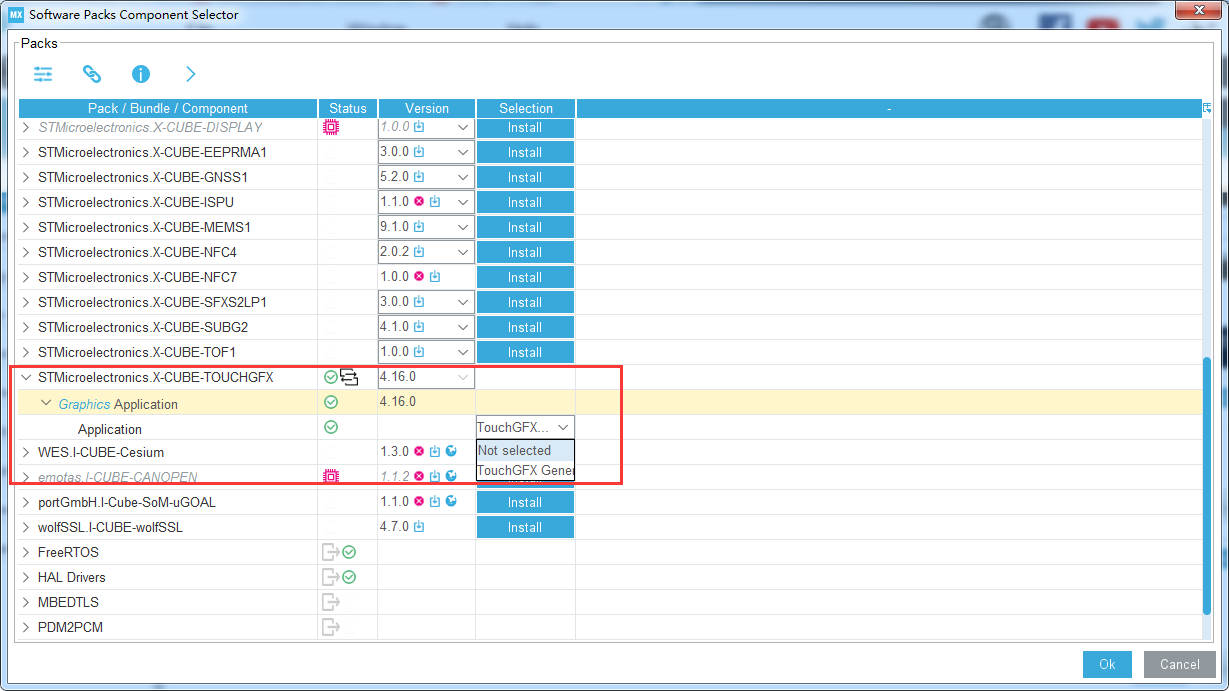Screen dimensions: 1229x691
Task: Choose "TouchGFX Generator" in the dropdown list
Action: tap(525, 470)
